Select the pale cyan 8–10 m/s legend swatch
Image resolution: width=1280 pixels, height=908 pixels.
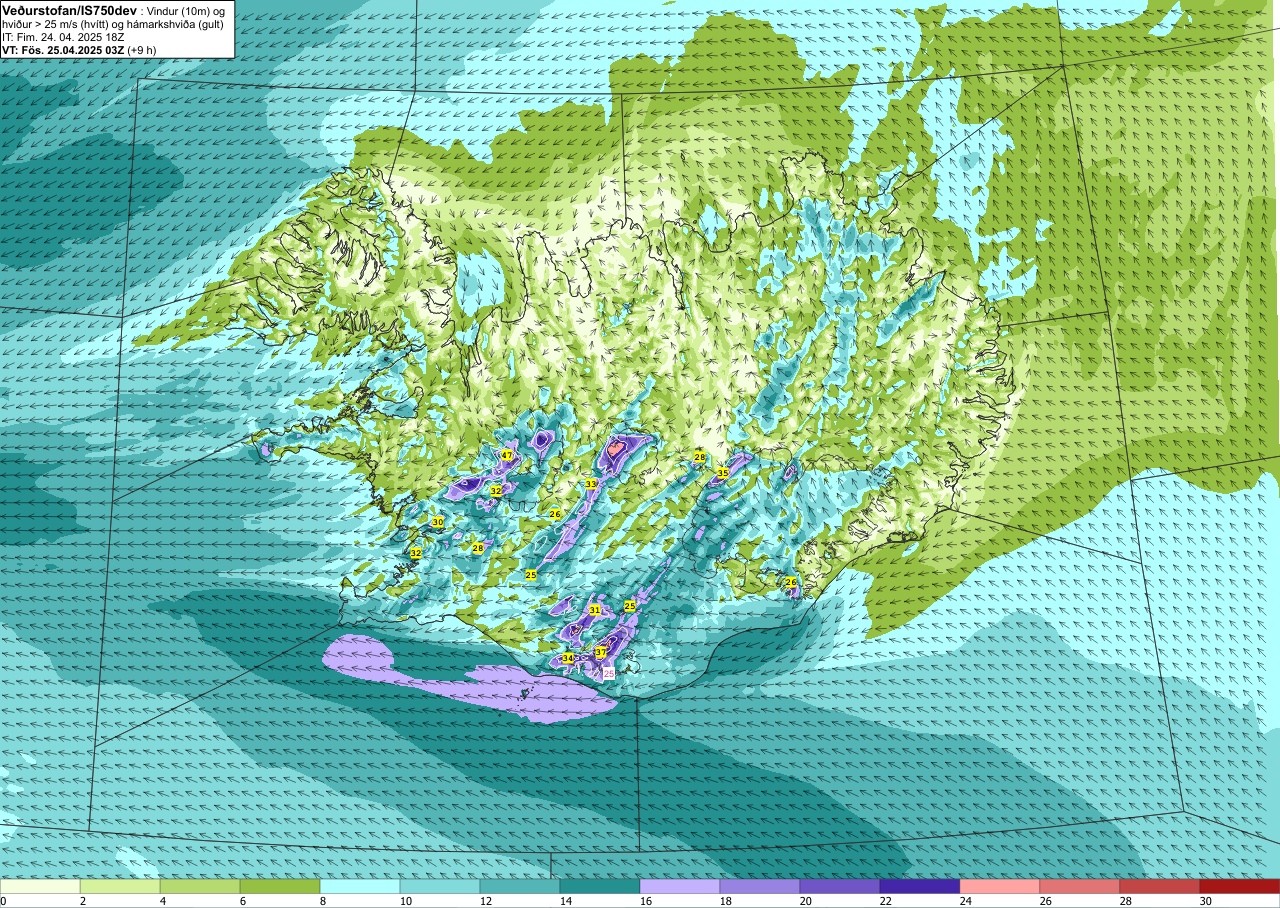[x=360, y=886]
